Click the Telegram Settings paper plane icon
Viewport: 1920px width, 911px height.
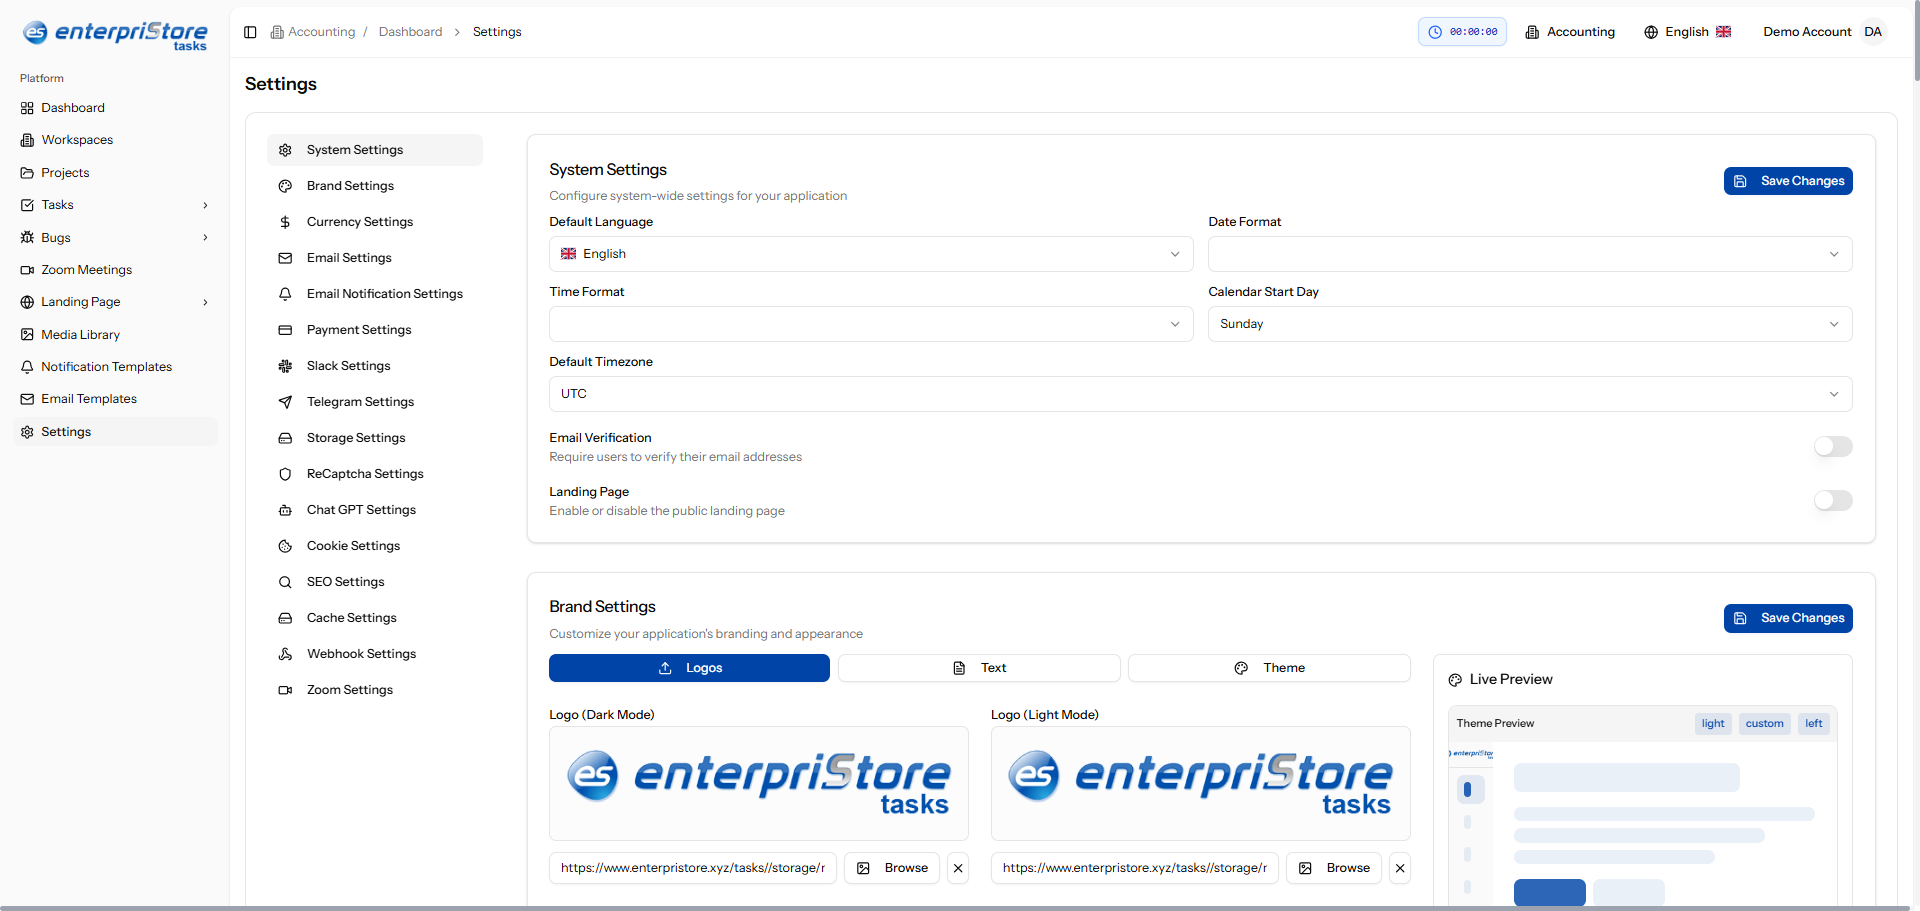285,402
